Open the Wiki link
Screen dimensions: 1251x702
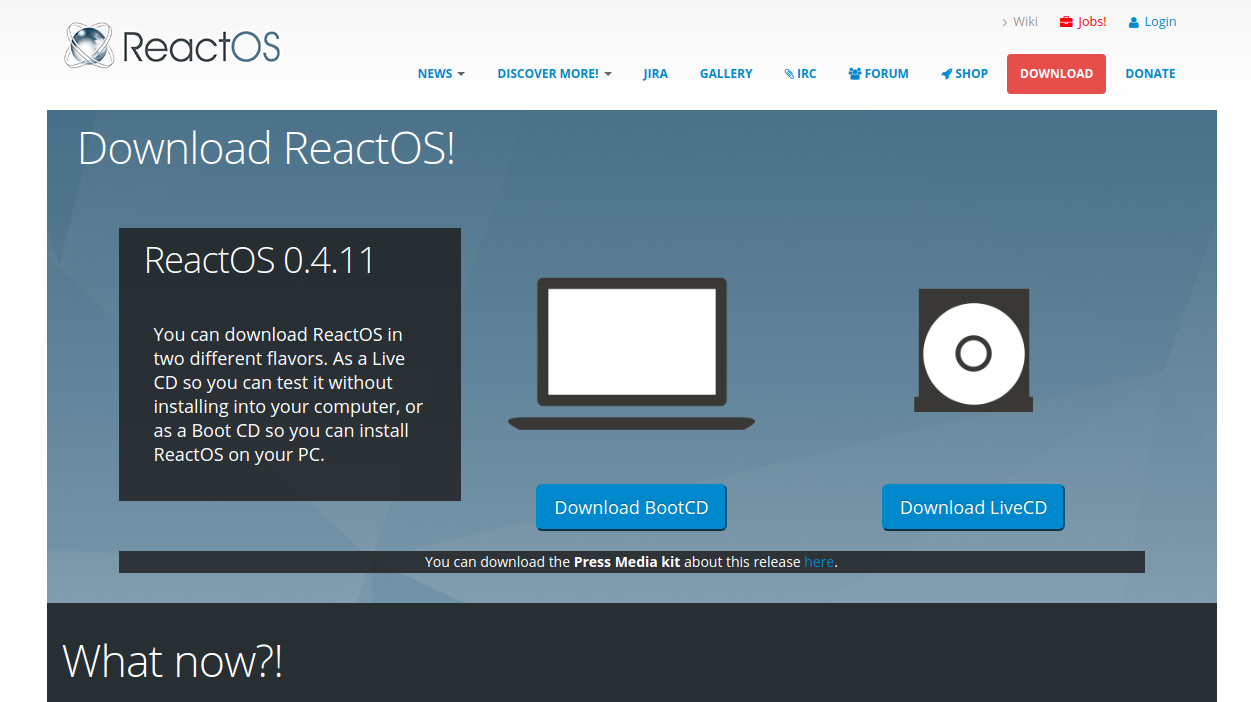[1025, 22]
